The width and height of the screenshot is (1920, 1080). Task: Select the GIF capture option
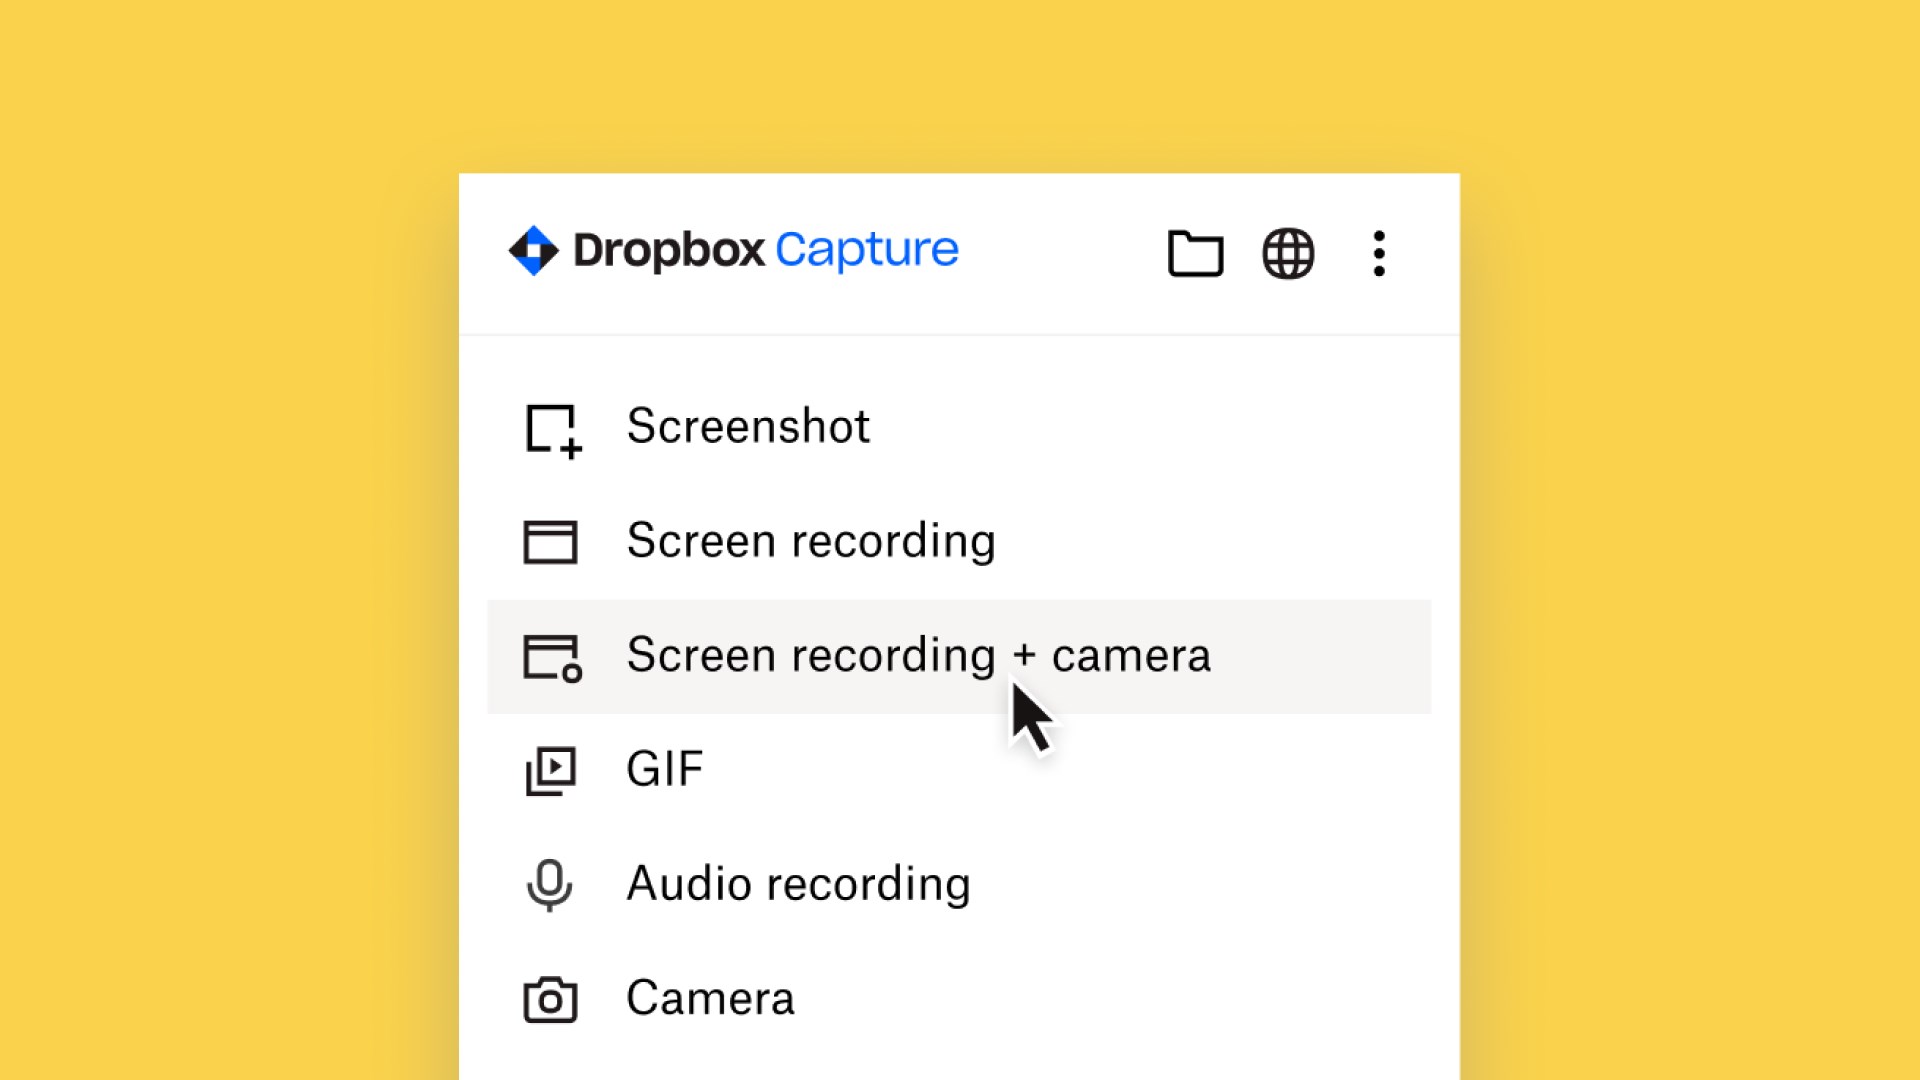pos(664,770)
